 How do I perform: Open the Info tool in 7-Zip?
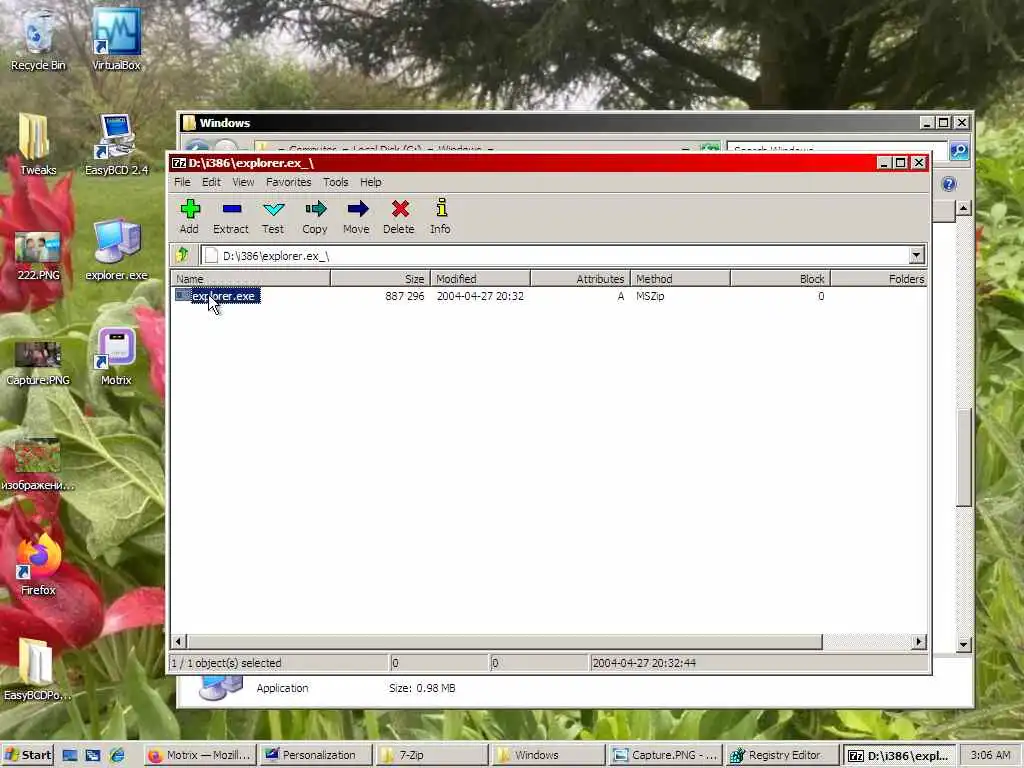pos(441,216)
